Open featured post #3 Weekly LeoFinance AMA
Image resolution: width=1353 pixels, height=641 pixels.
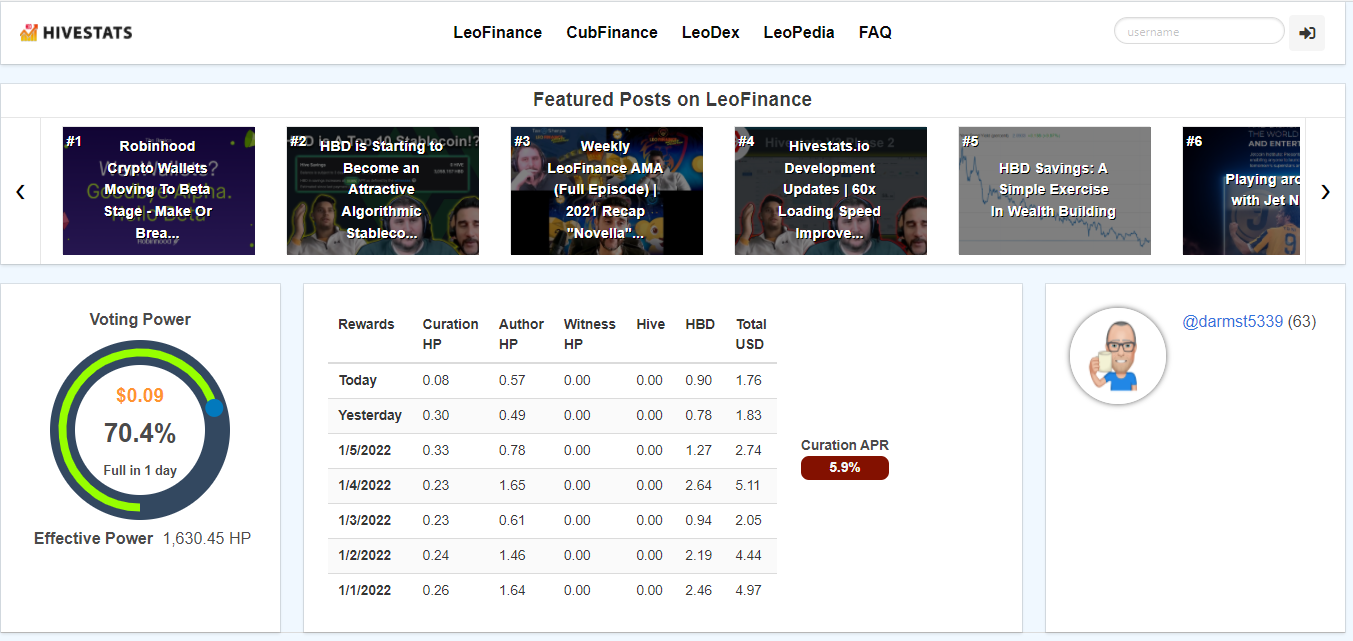pyautogui.click(x=607, y=191)
